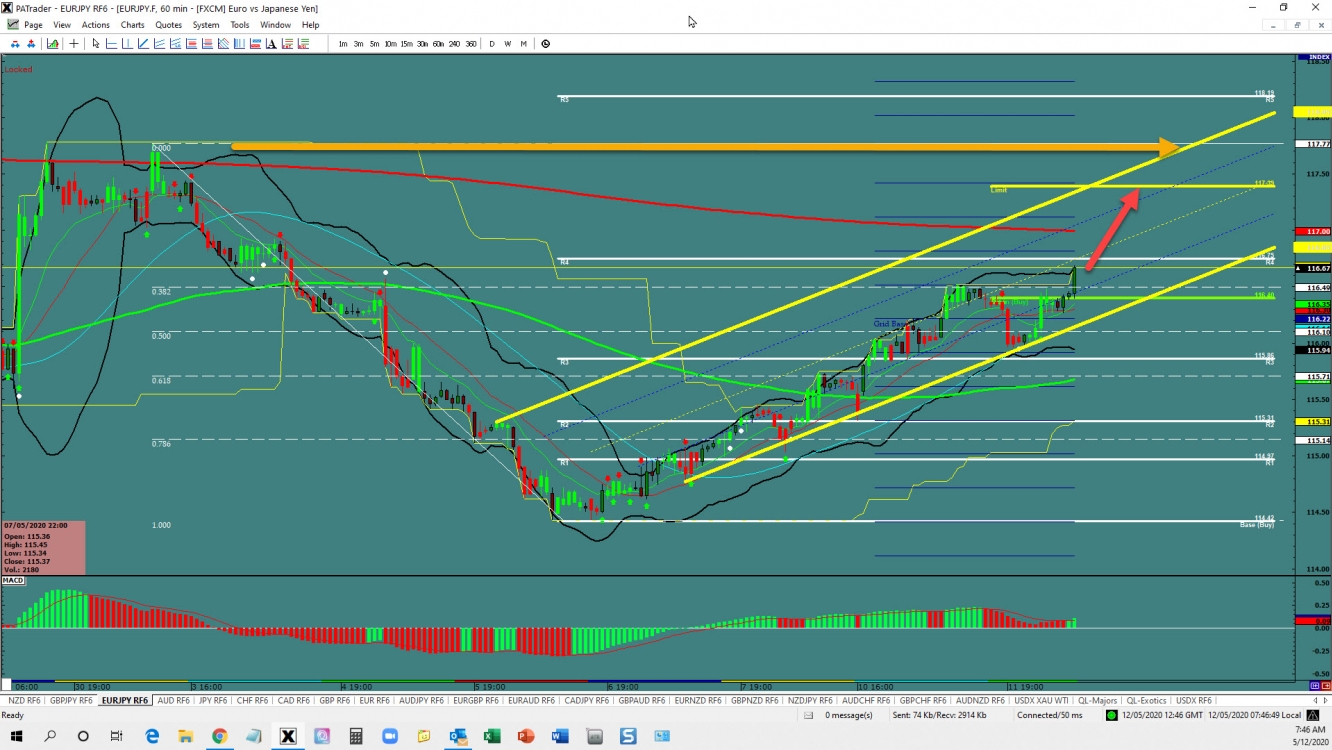
Task: Click the red 'Locked' label on chart
Action: [x=18, y=69]
